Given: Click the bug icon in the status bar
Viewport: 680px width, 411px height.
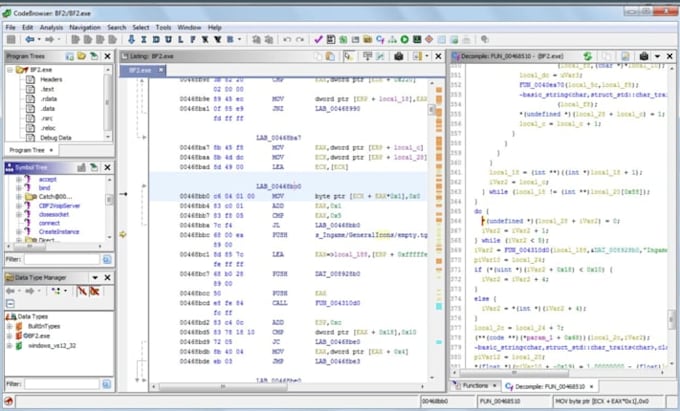Looking at the screenshot, I should [x=8, y=401].
